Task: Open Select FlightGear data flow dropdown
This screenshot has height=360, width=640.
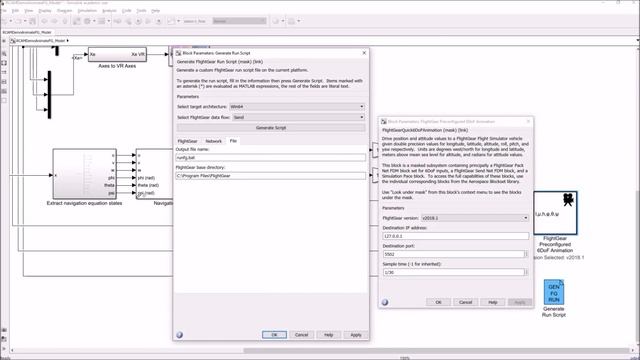Action: (x=298, y=117)
